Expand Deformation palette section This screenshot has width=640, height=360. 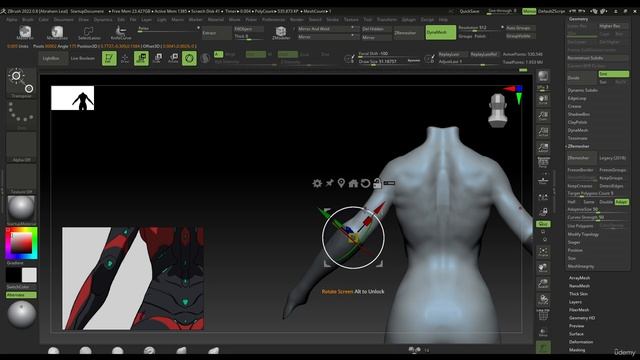coord(581,342)
